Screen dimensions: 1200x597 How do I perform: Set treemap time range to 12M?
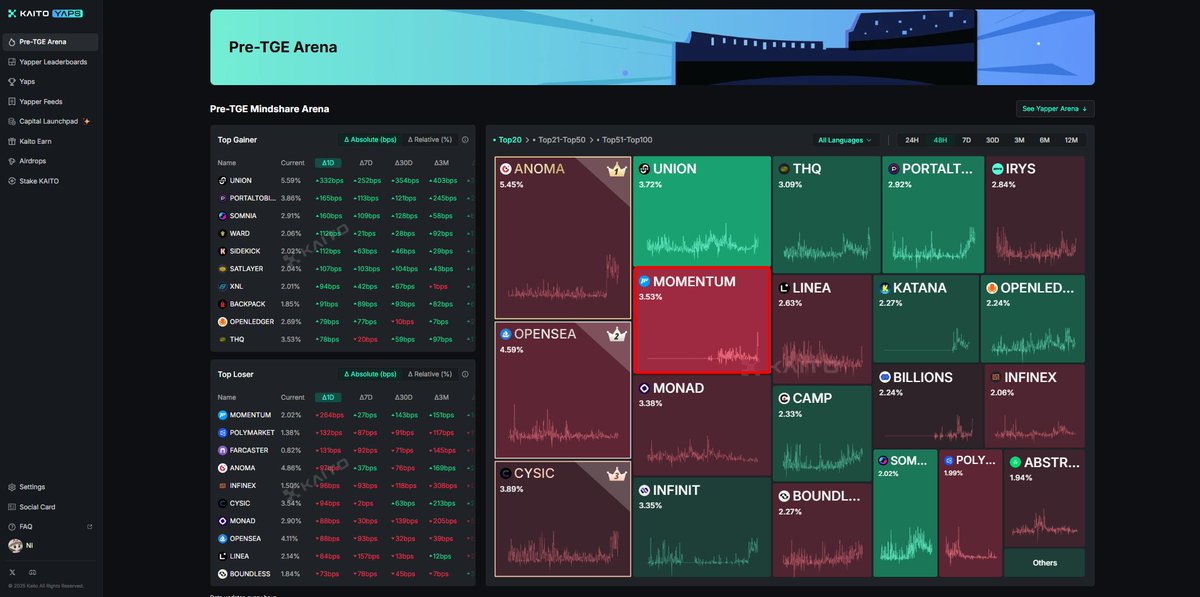click(x=1071, y=140)
